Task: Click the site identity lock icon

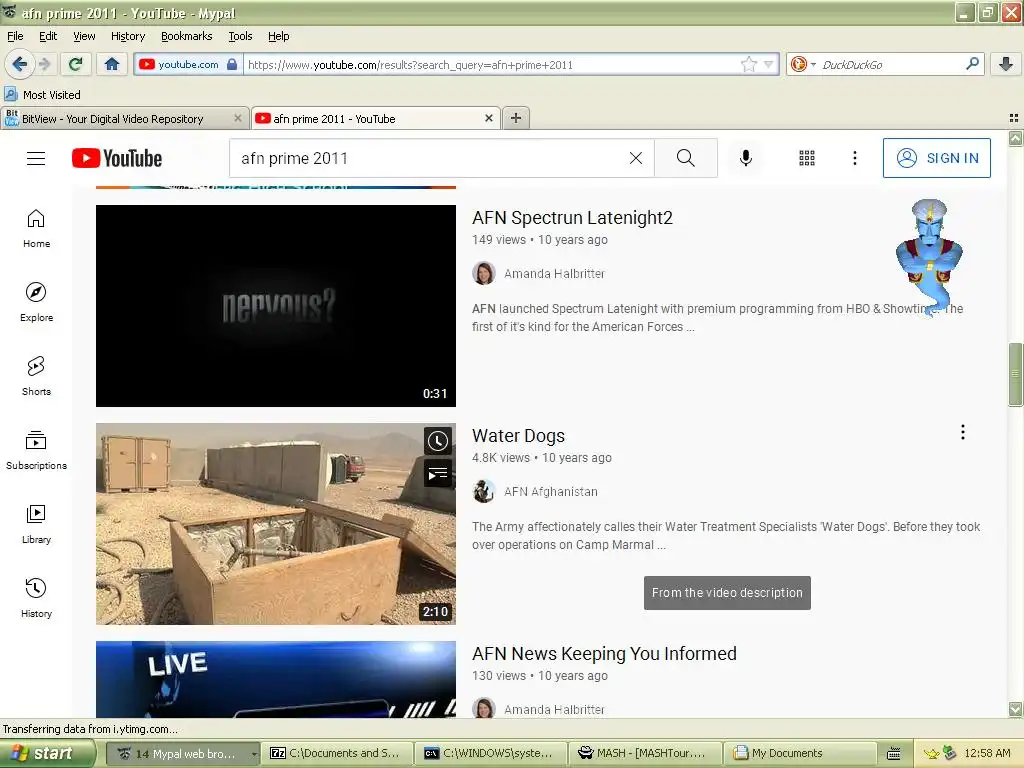Action: (x=232, y=64)
